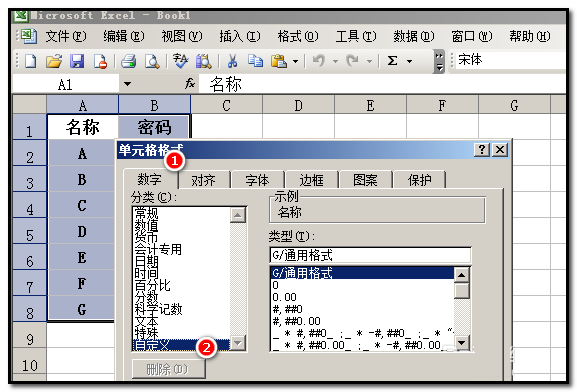The image size is (577, 392).
Task: Select 自定义 category
Action: pos(181,345)
